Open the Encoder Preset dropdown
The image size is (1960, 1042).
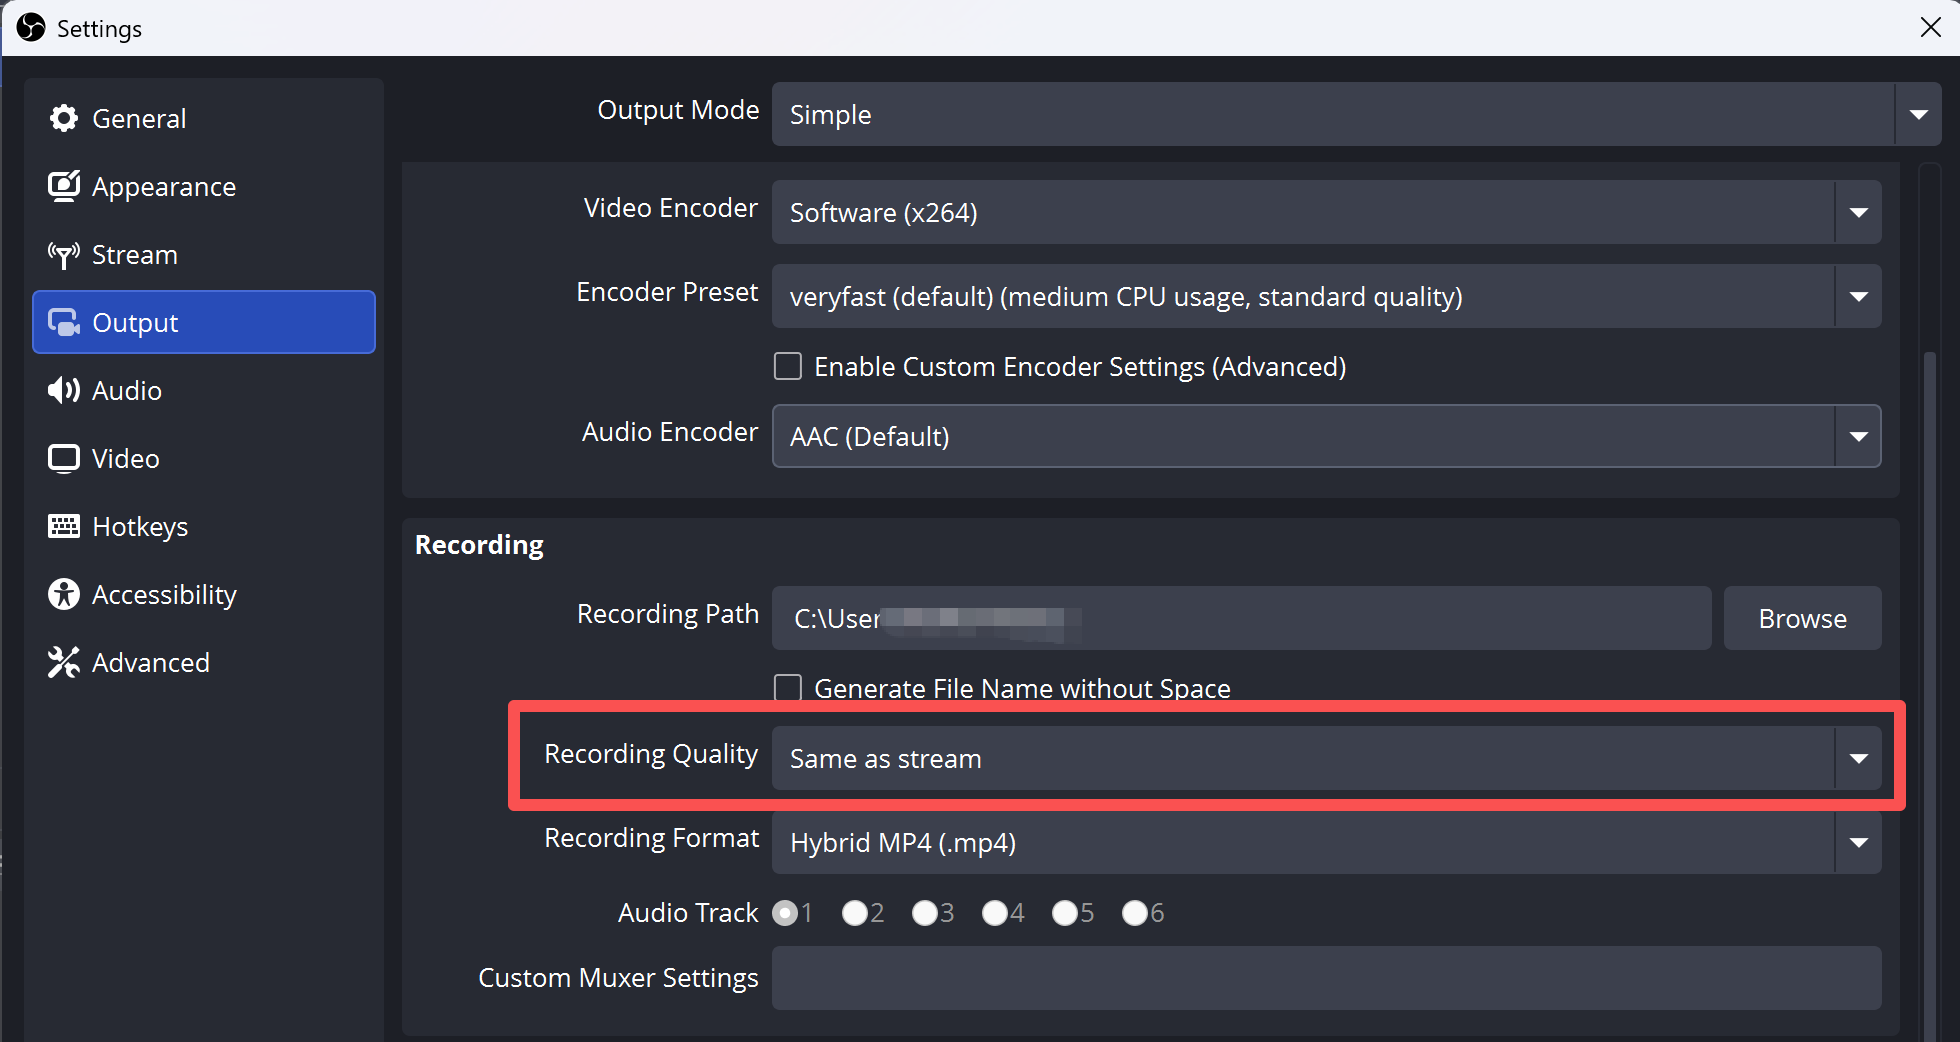1326,296
